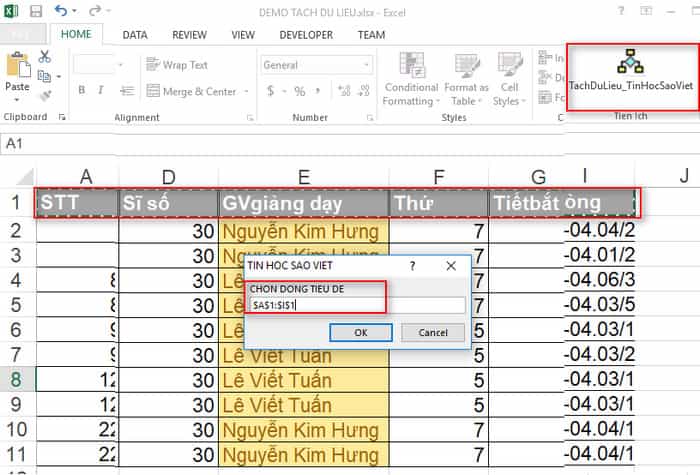
Task: Open Number format dialog launcher
Action: 370,118
